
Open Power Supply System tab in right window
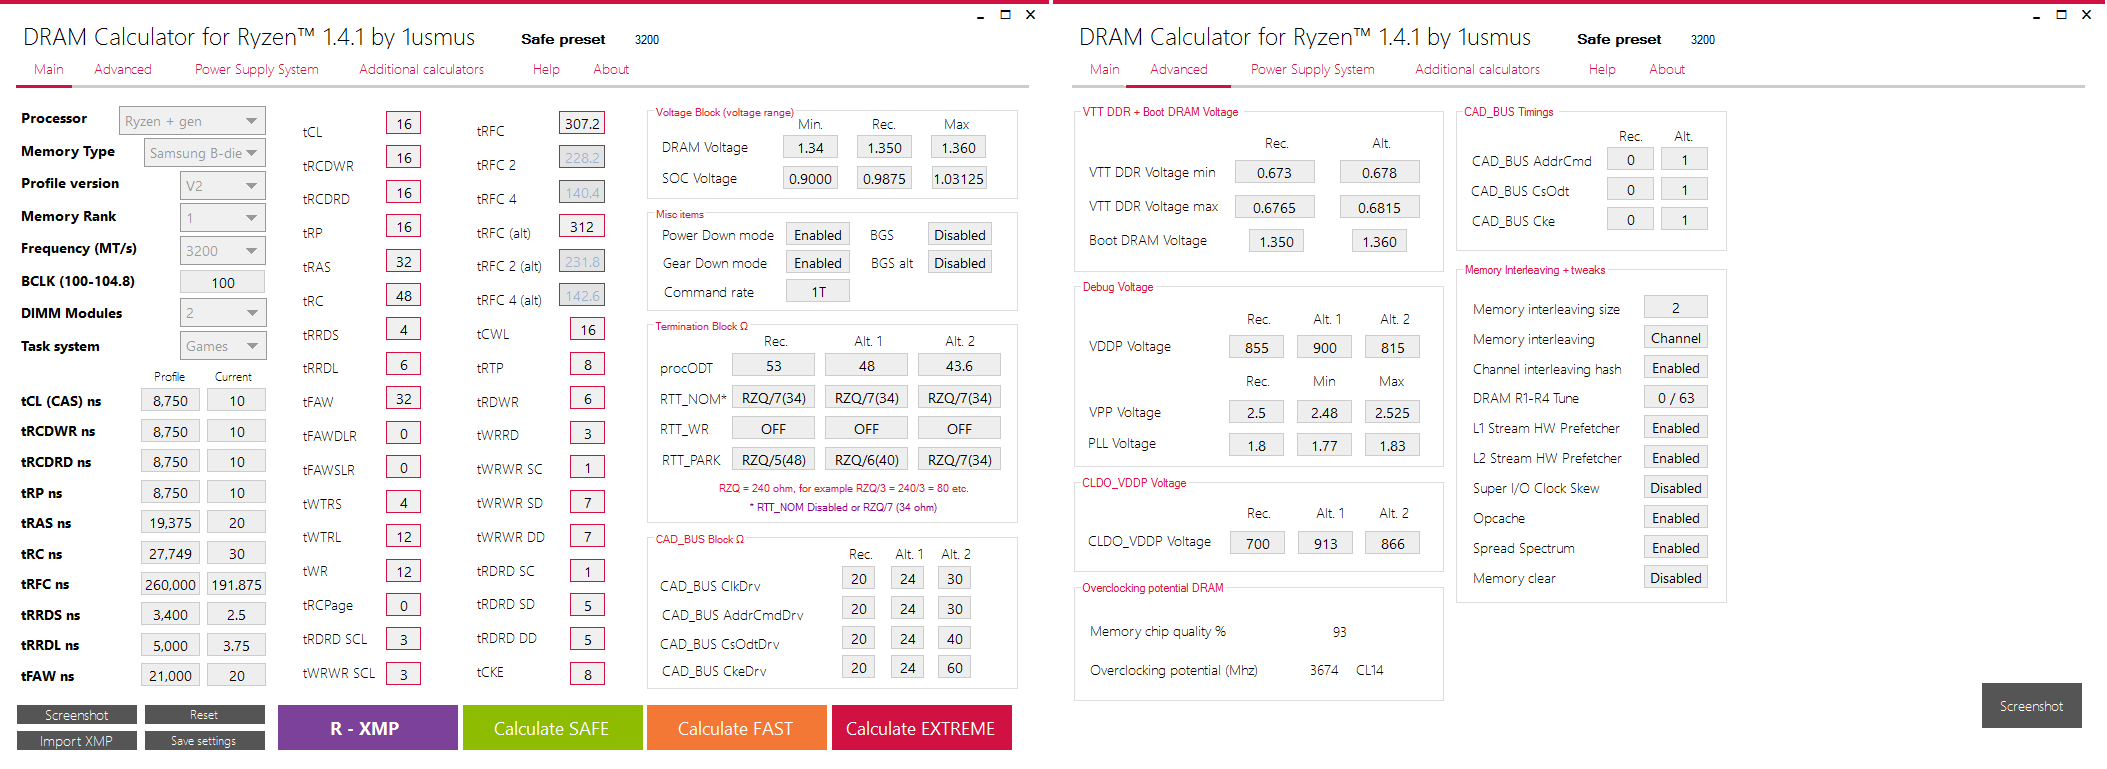coord(1312,69)
